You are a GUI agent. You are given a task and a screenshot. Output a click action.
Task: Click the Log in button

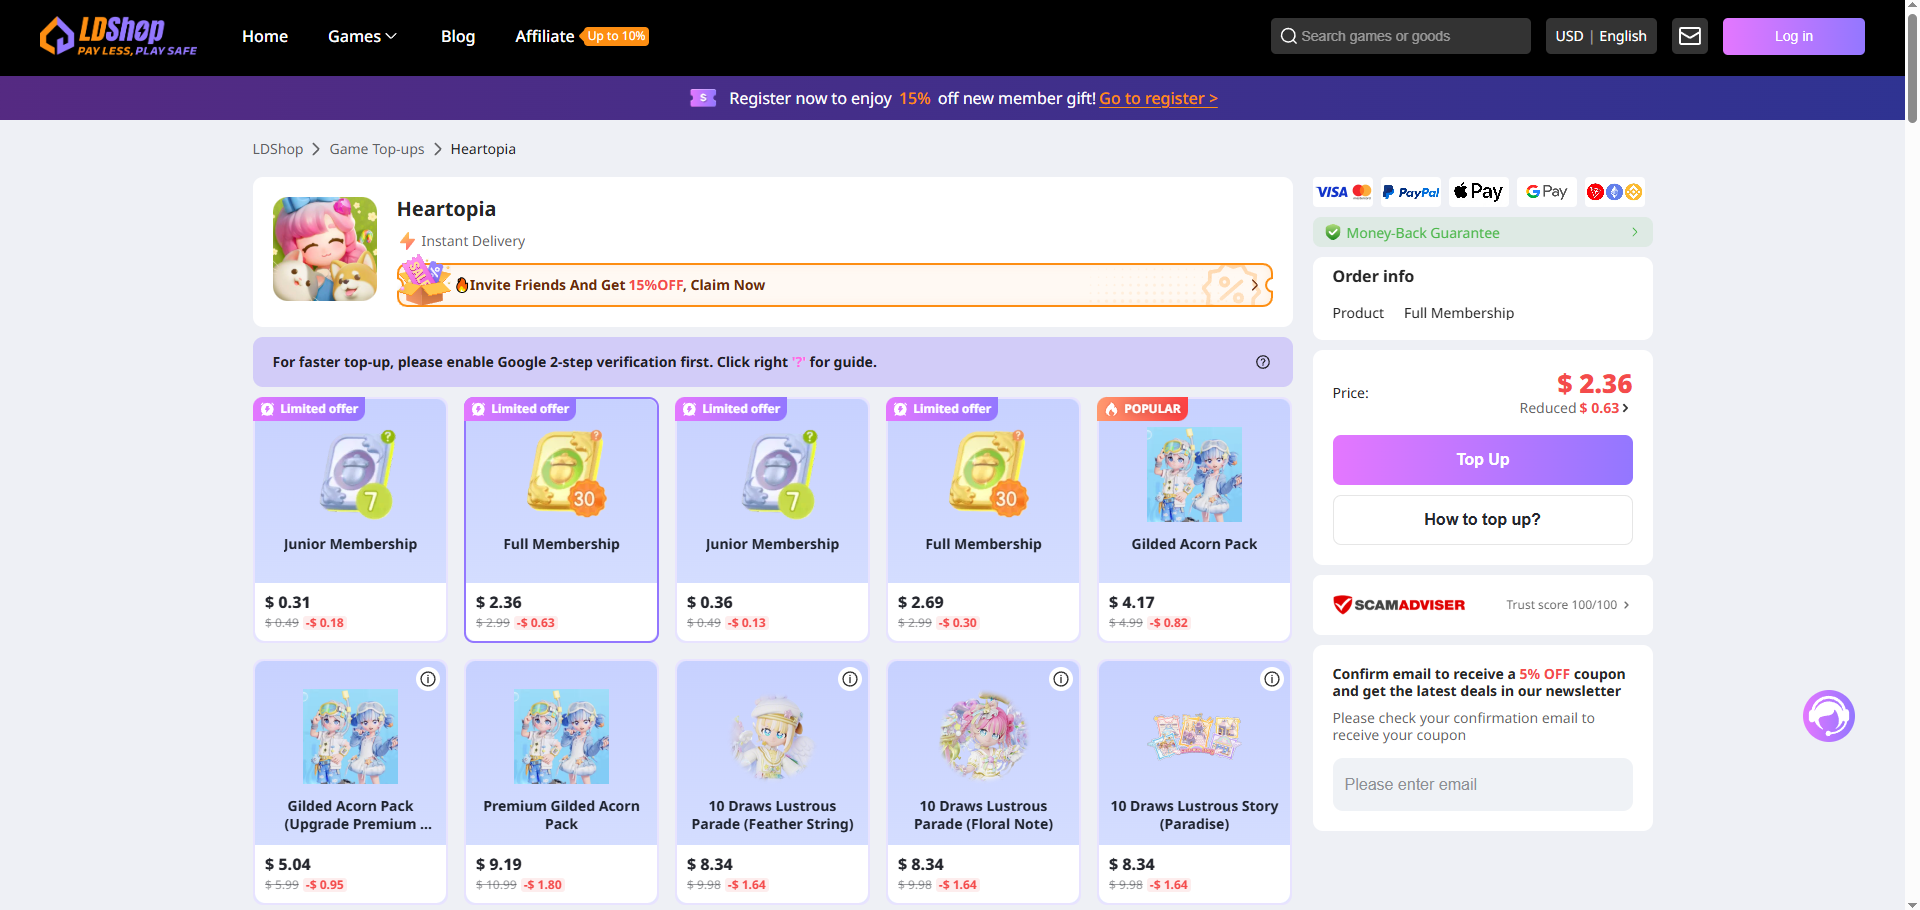tap(1794, 36)
